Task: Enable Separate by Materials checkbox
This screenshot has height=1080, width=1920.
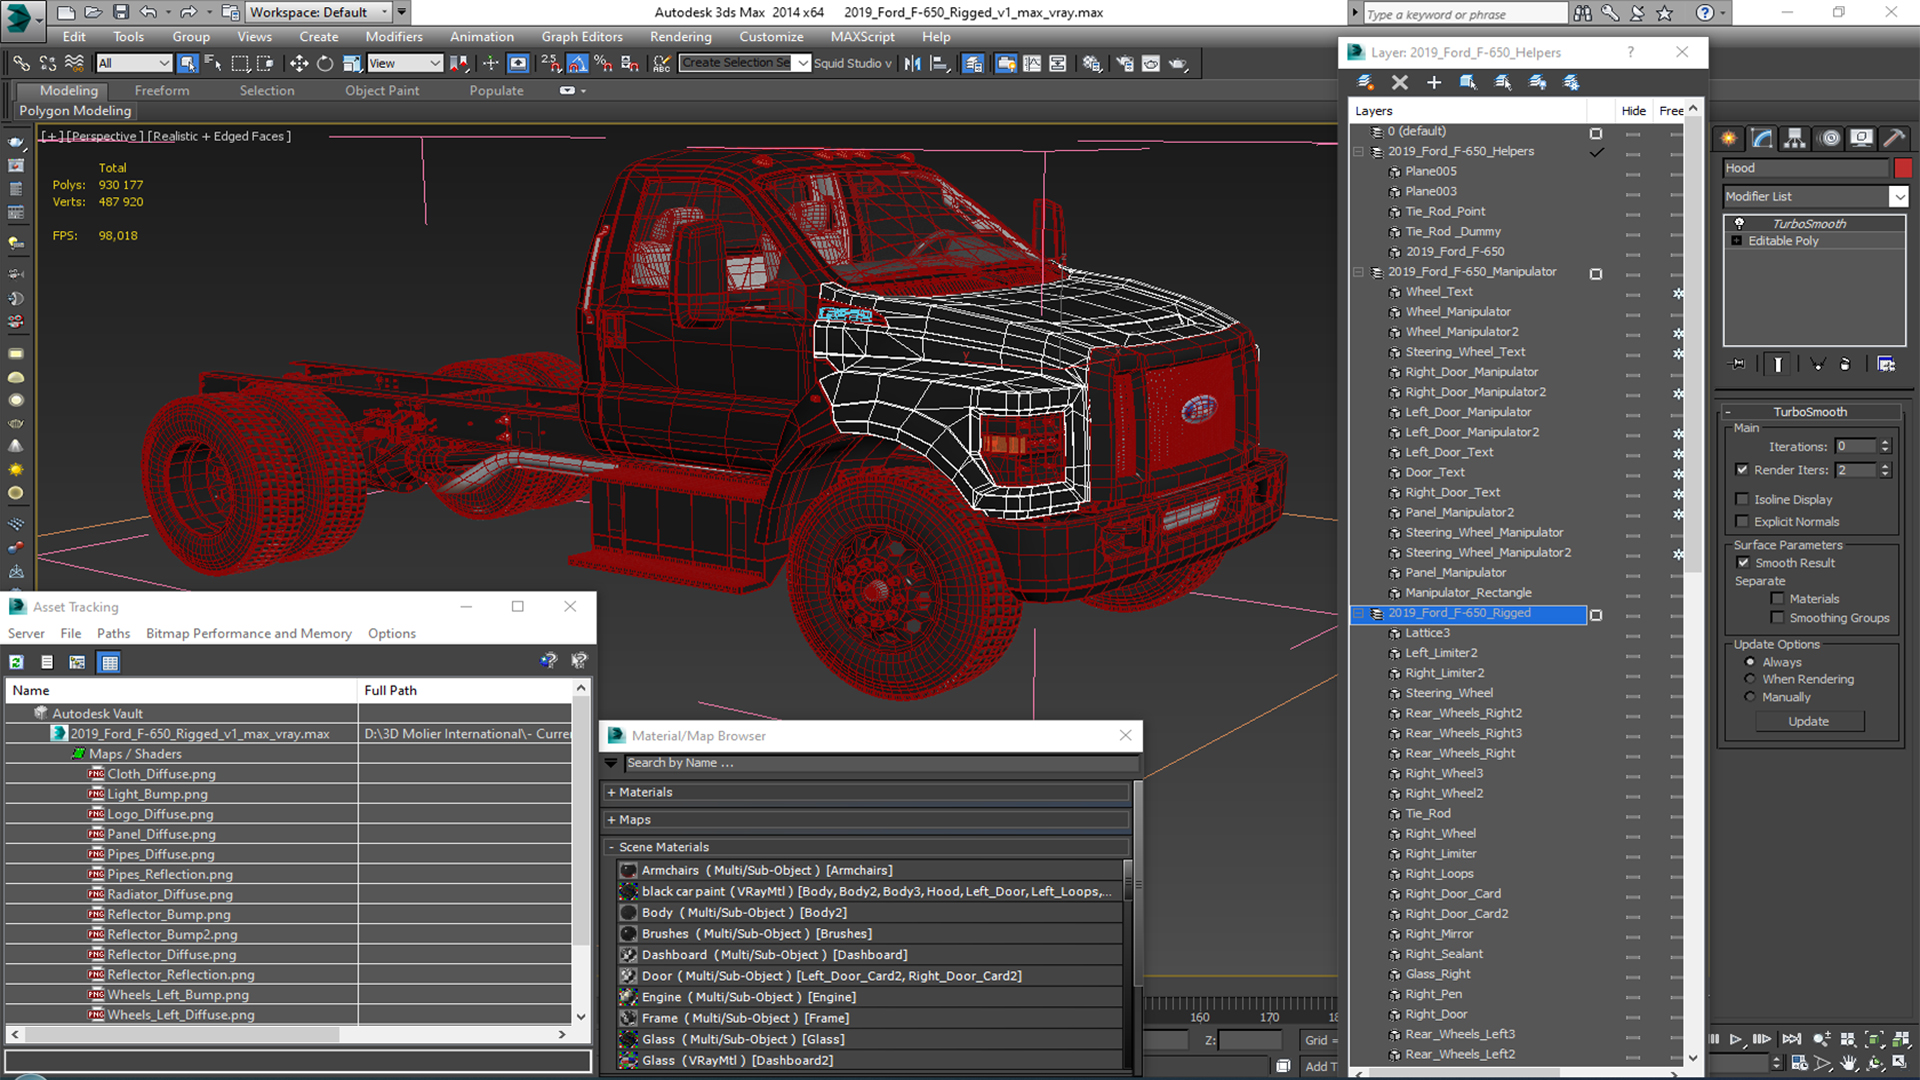Action: pos(1777,599)
